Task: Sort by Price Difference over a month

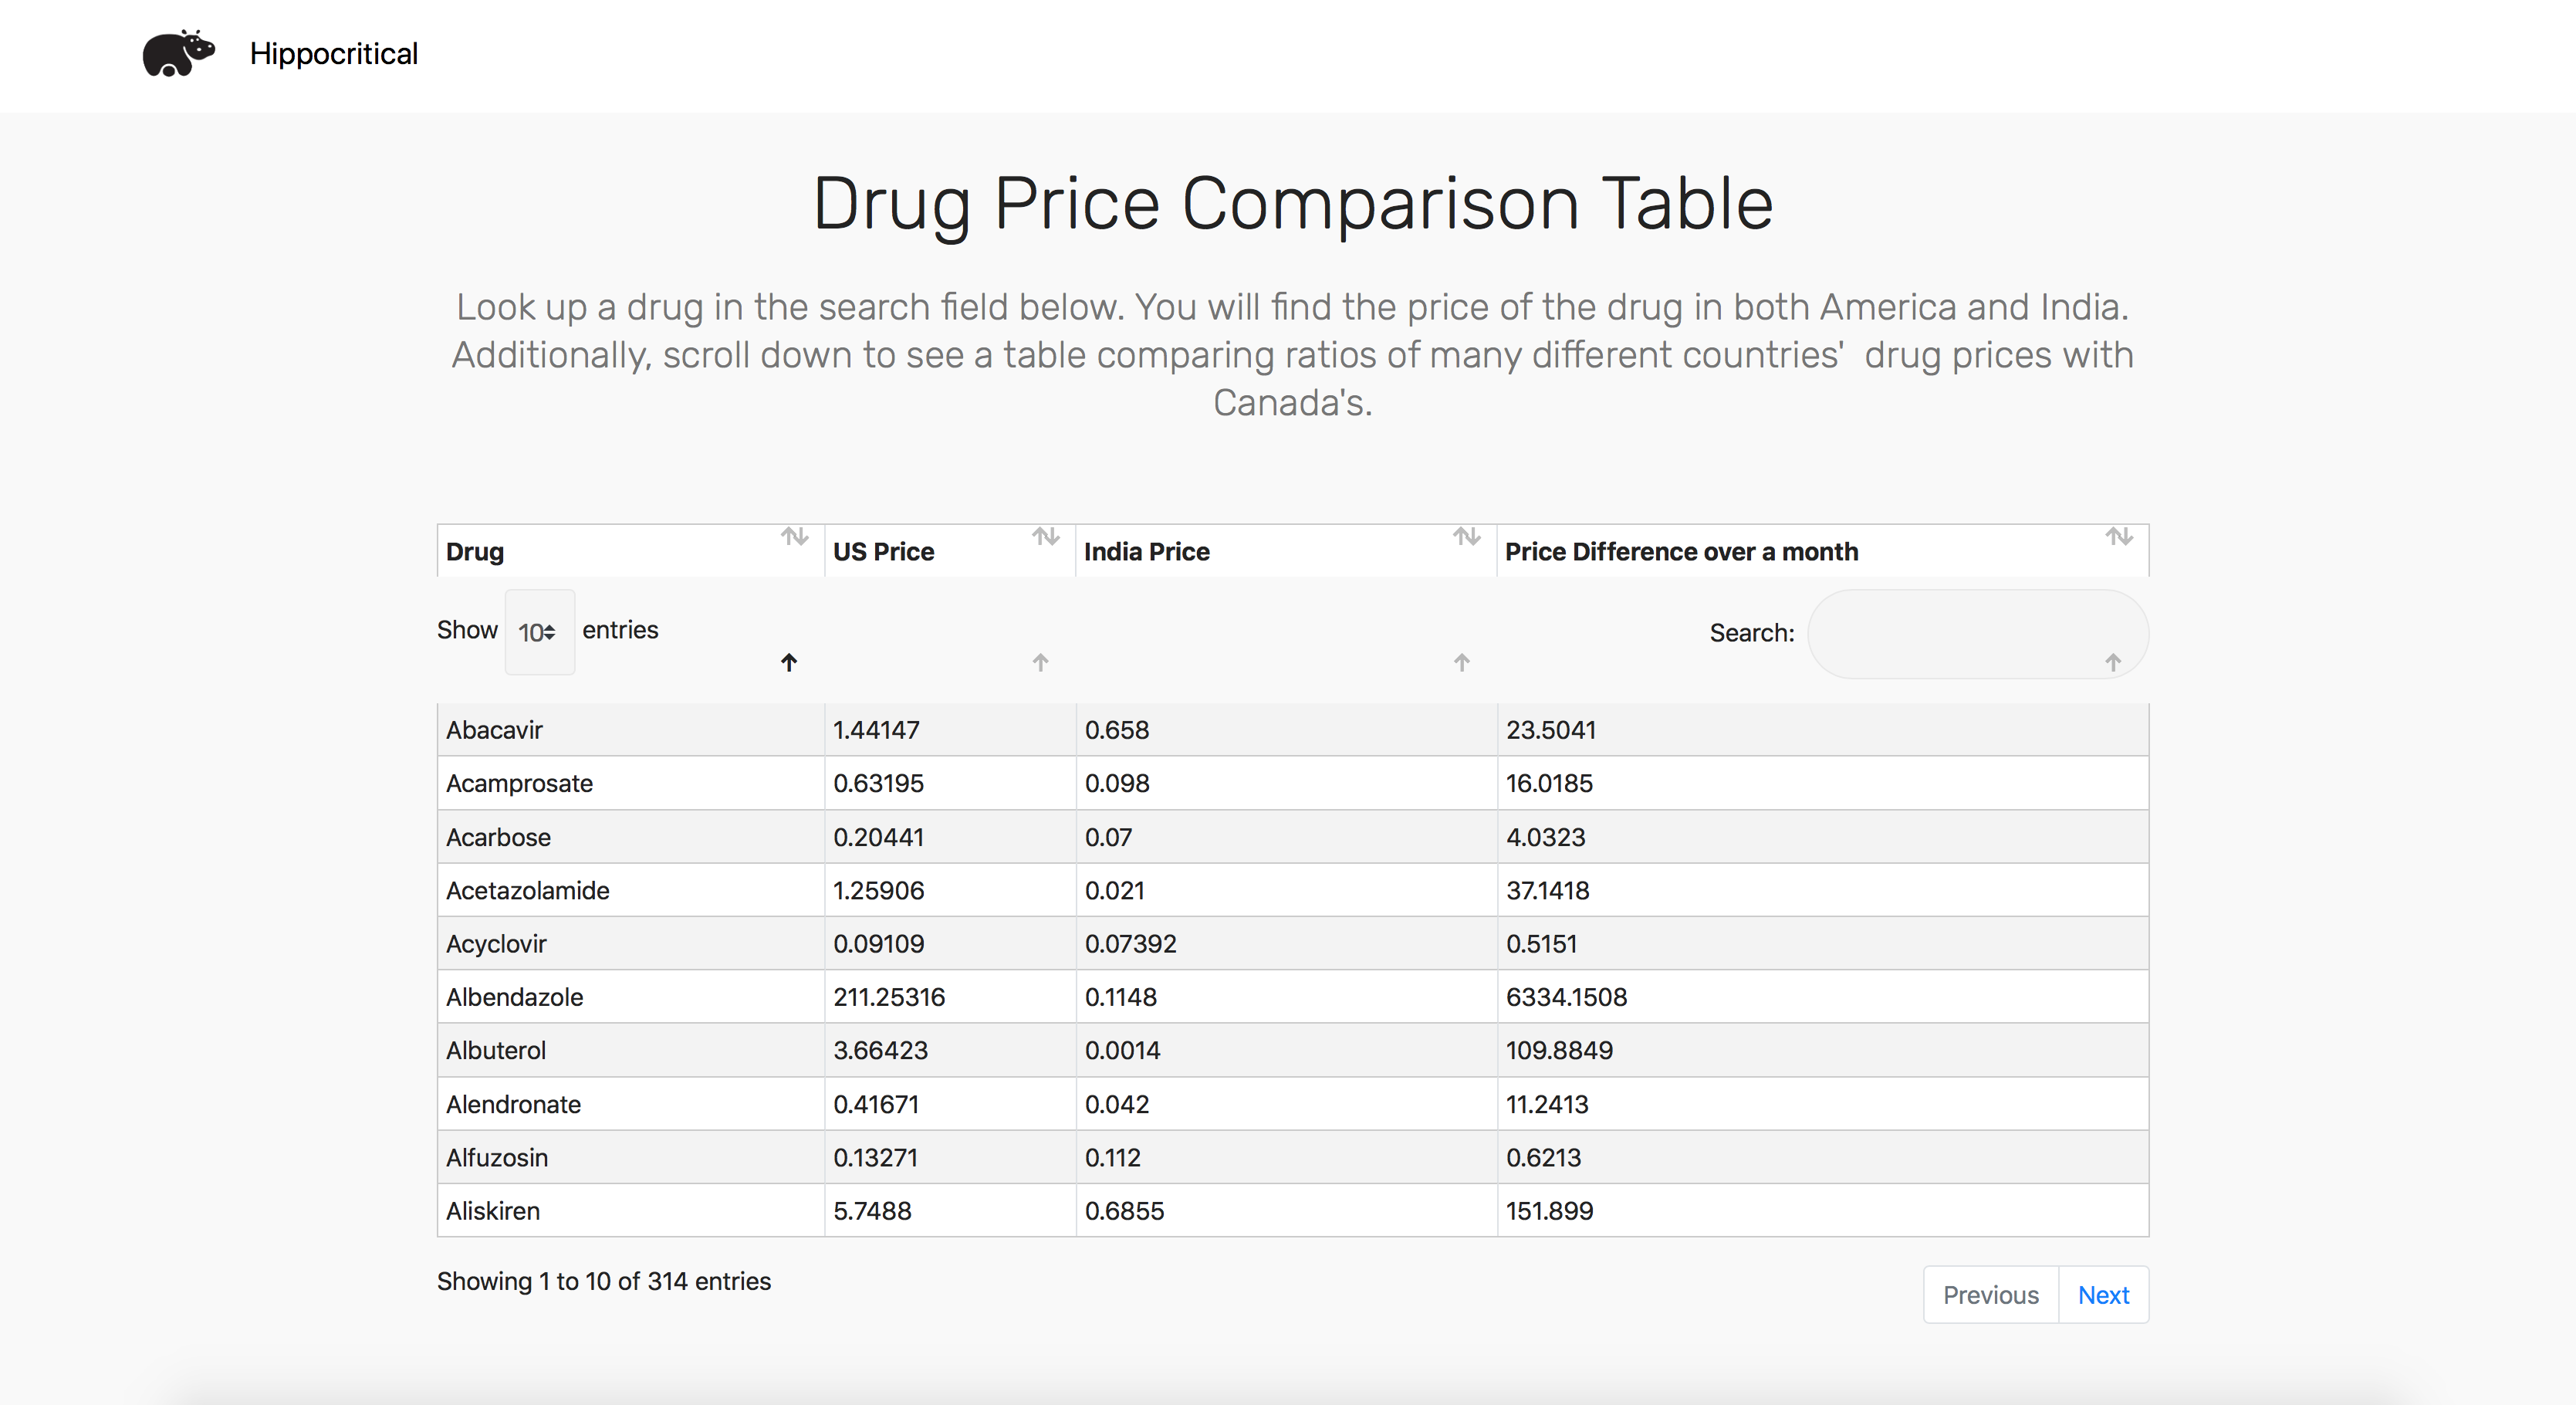Action: pos(1681,552)
